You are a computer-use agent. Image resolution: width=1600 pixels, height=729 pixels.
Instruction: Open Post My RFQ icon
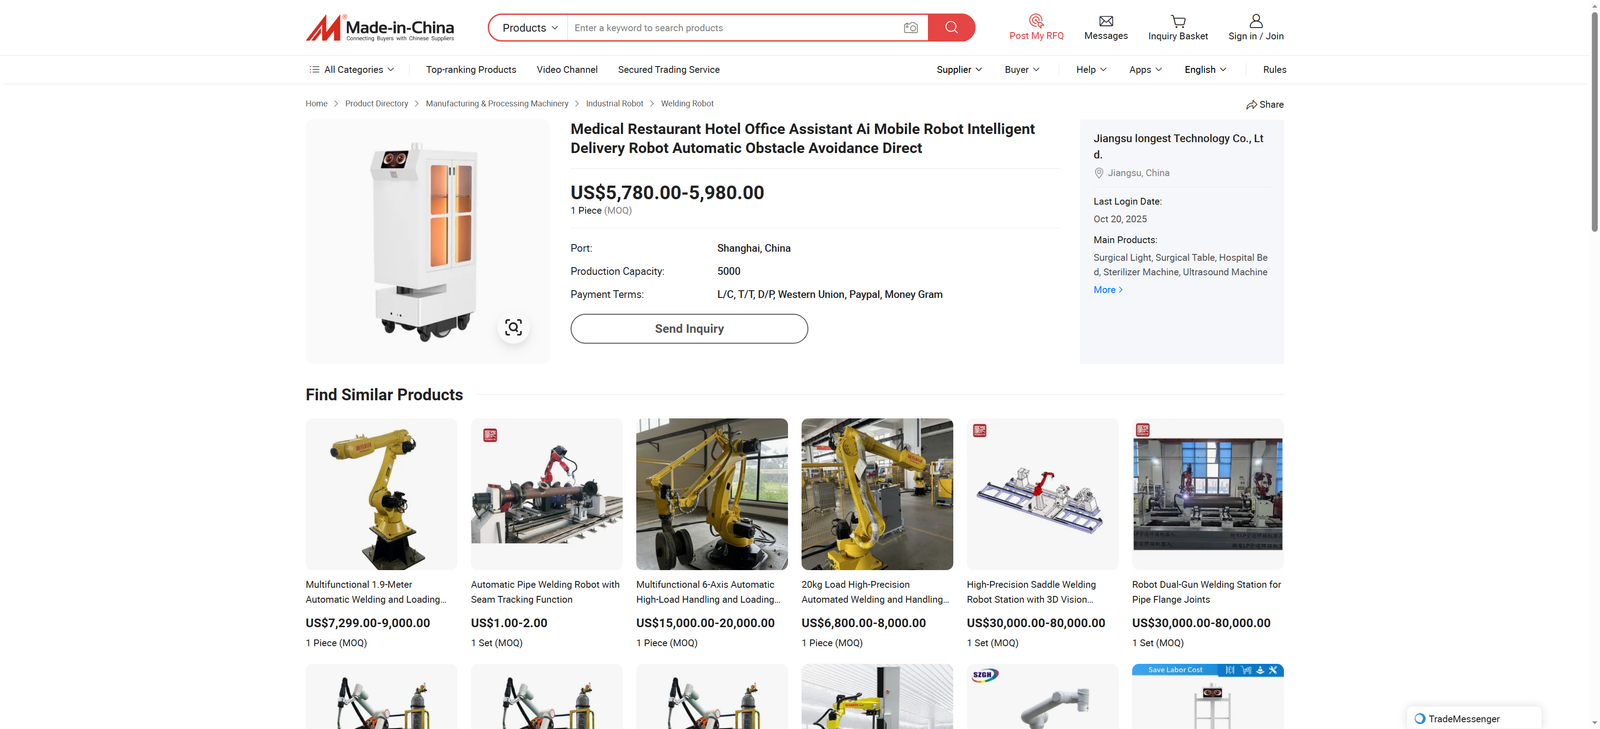1036,21
